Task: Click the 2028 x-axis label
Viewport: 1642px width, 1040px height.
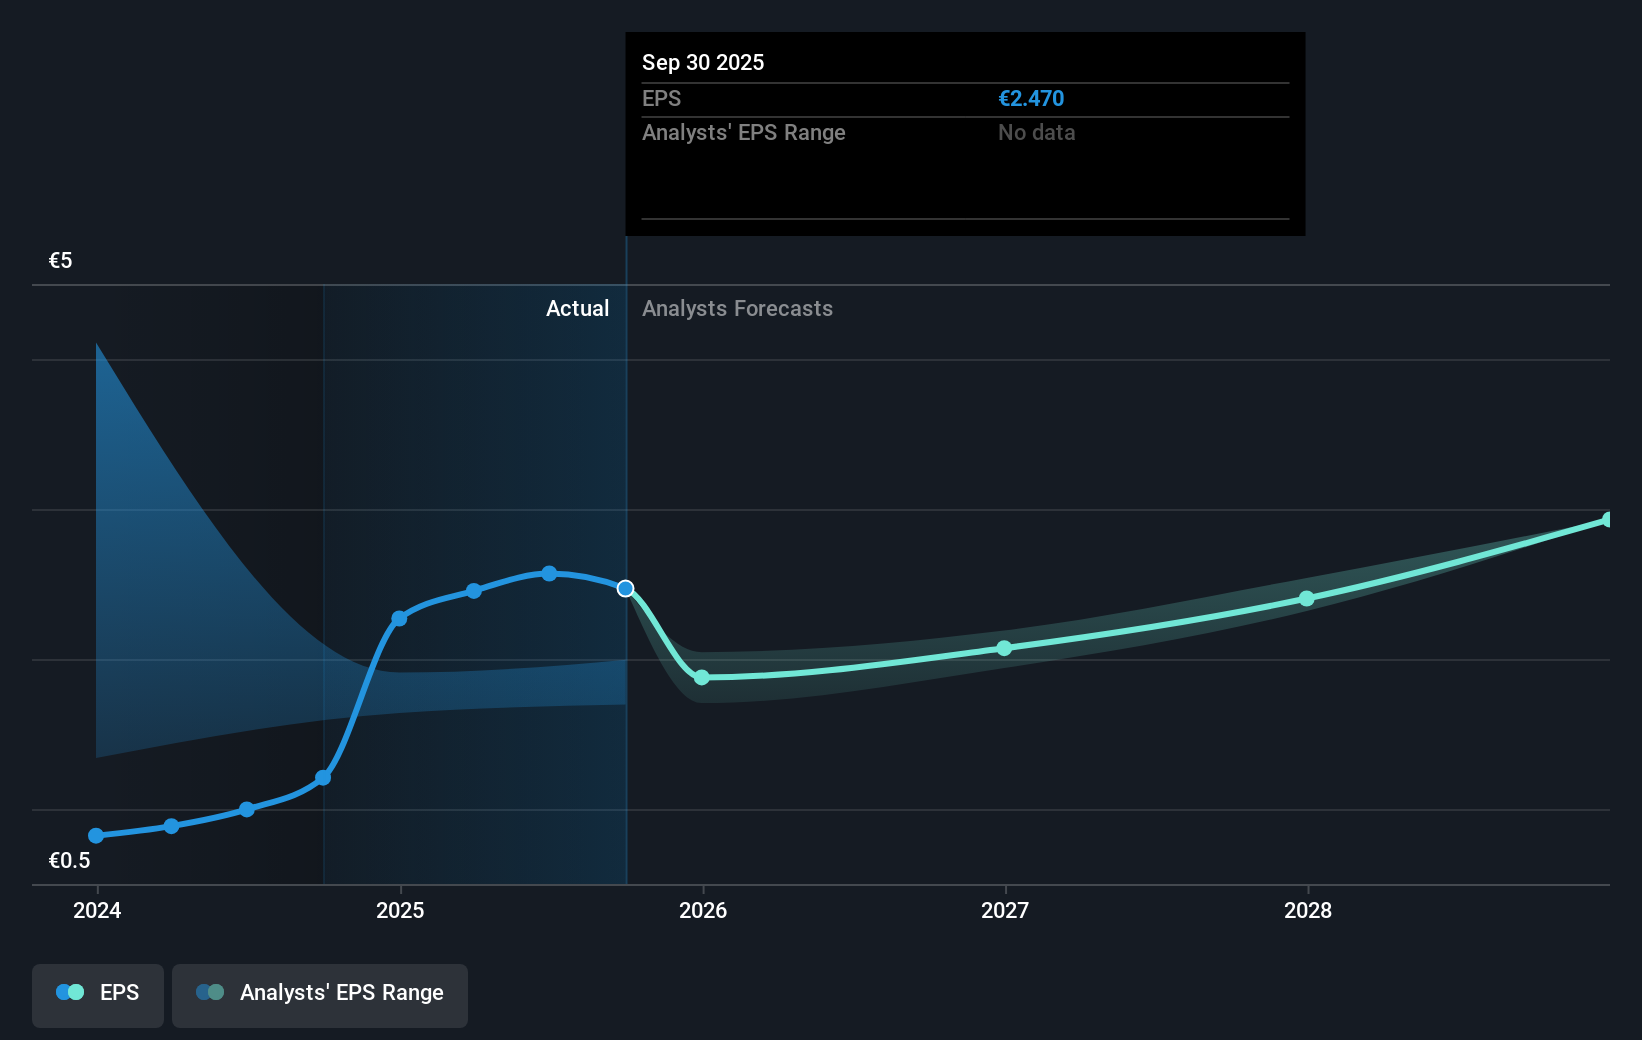Action: click(x=1307, y=910)
